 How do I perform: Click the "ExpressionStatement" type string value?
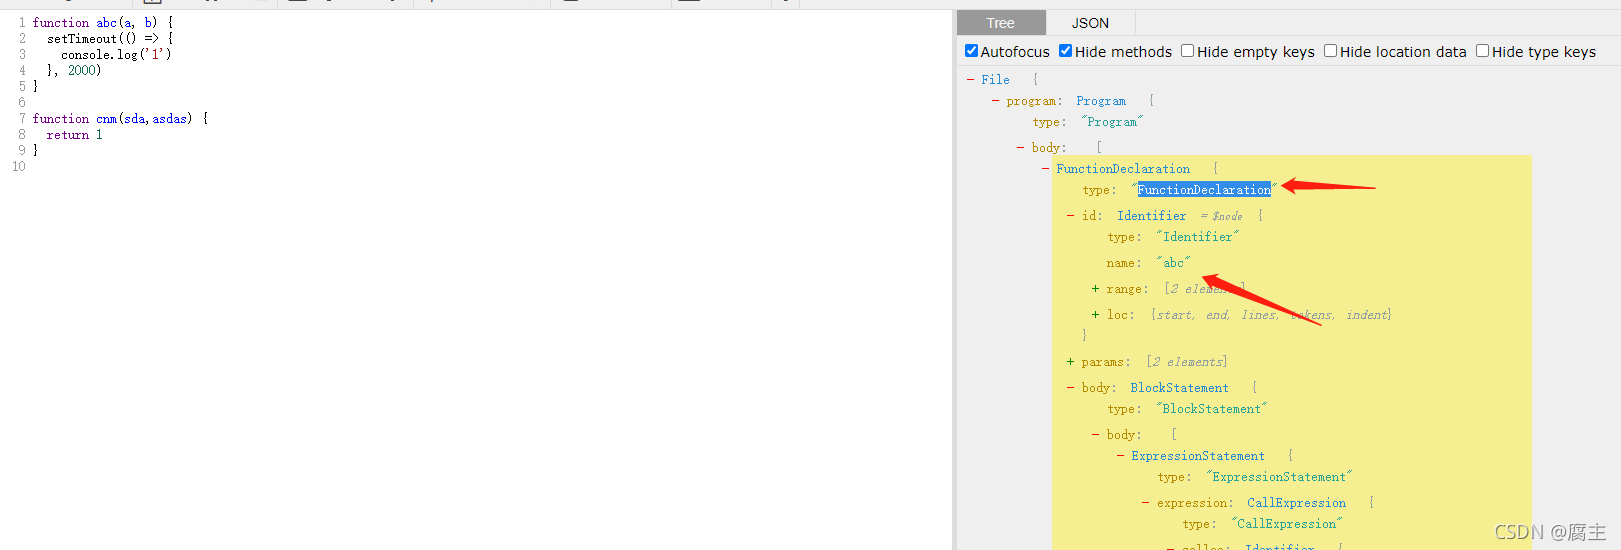[1279, 477]
